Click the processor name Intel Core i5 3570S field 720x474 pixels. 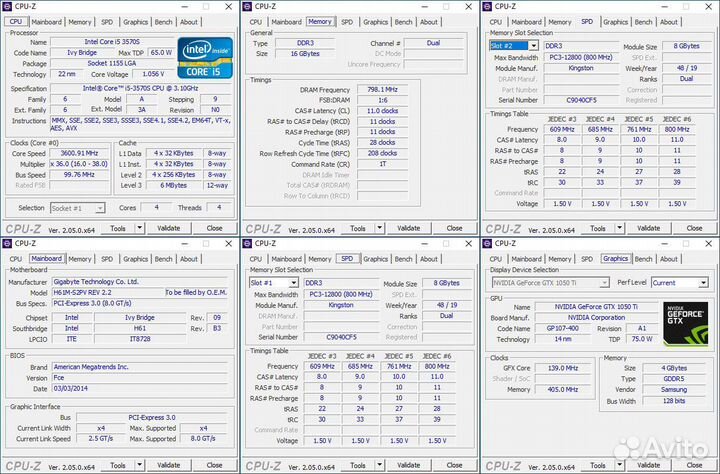(x=112, y=42)
